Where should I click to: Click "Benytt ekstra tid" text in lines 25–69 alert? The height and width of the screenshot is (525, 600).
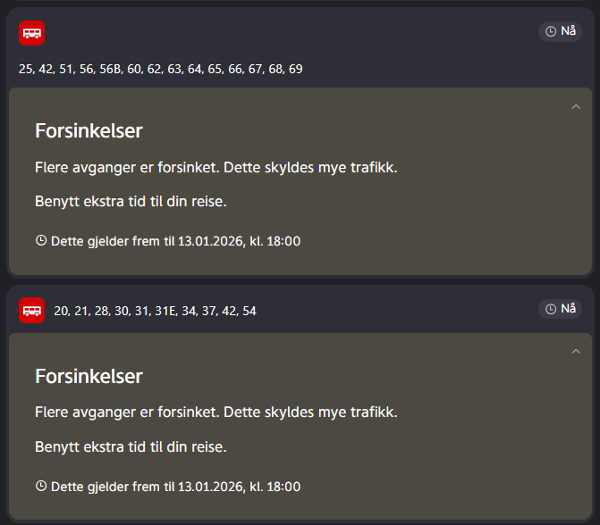131,202
